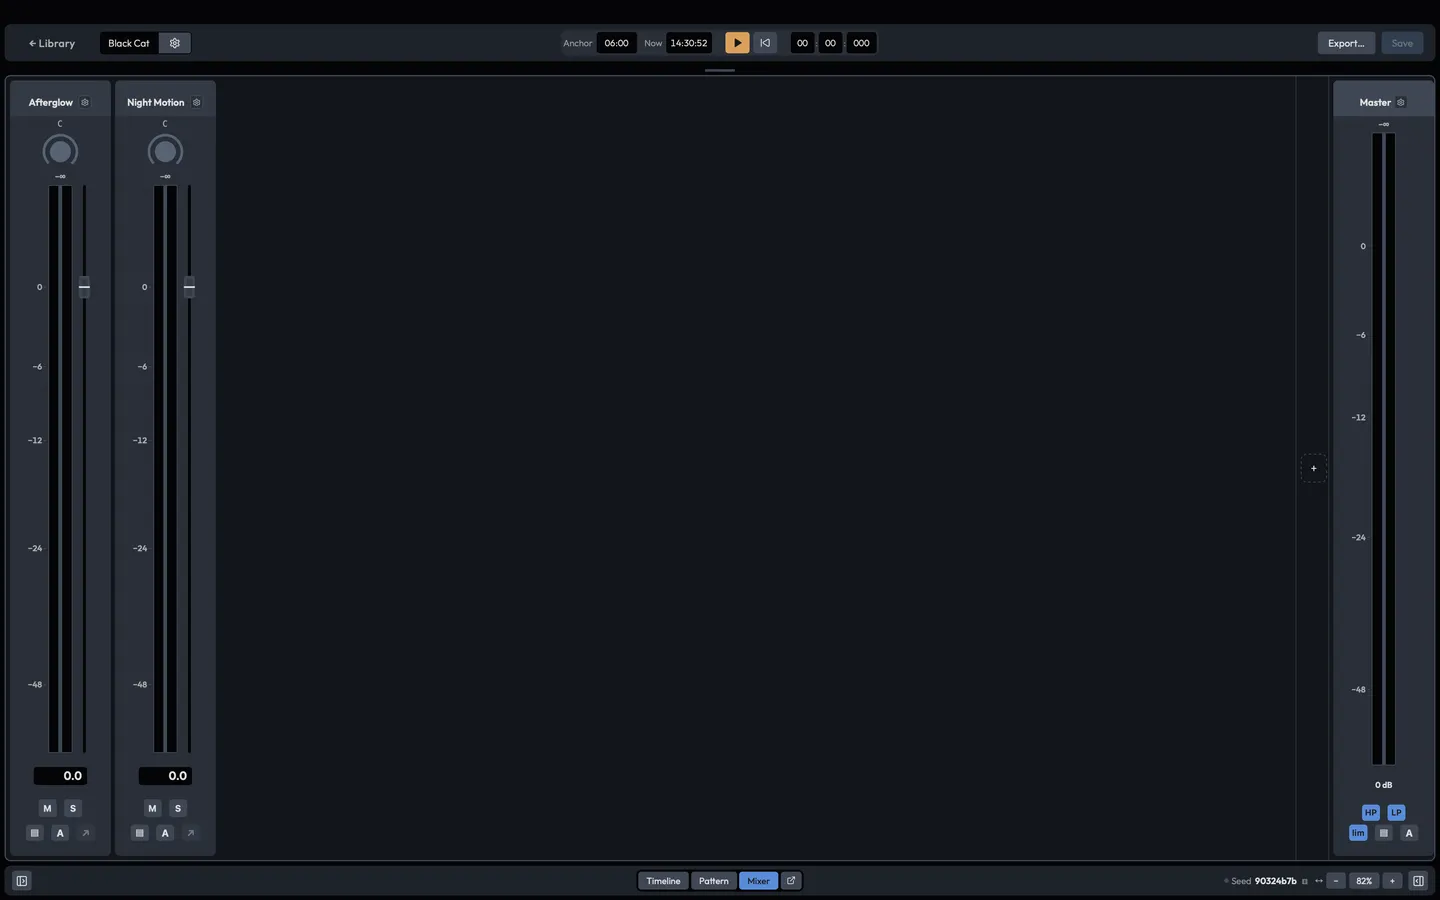Click Afterglow's arrow send icon
The width and height of the screenshot is (1440, 900).
coord(86,833)
